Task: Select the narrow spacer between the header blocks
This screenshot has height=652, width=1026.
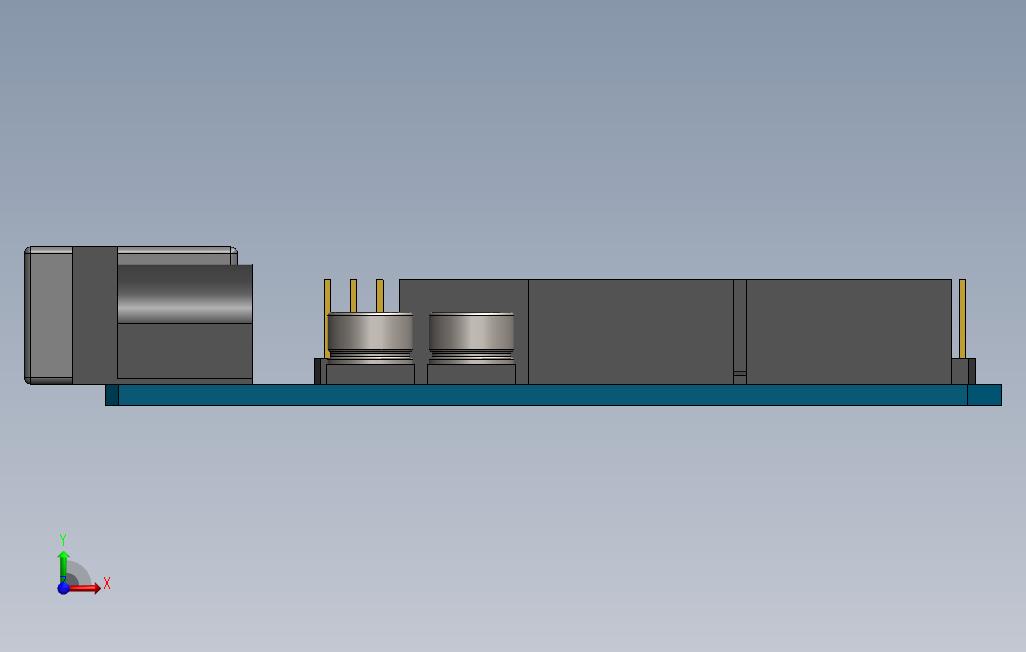Action: click(x=740, y=332)
